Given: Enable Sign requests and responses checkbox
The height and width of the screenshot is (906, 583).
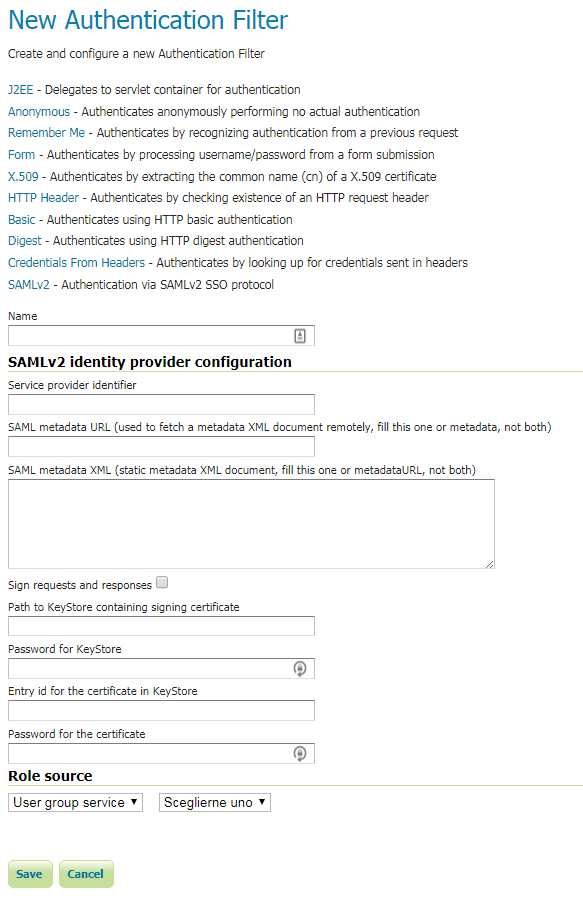Looking at the screenshot, I should [x=162, y=582].
